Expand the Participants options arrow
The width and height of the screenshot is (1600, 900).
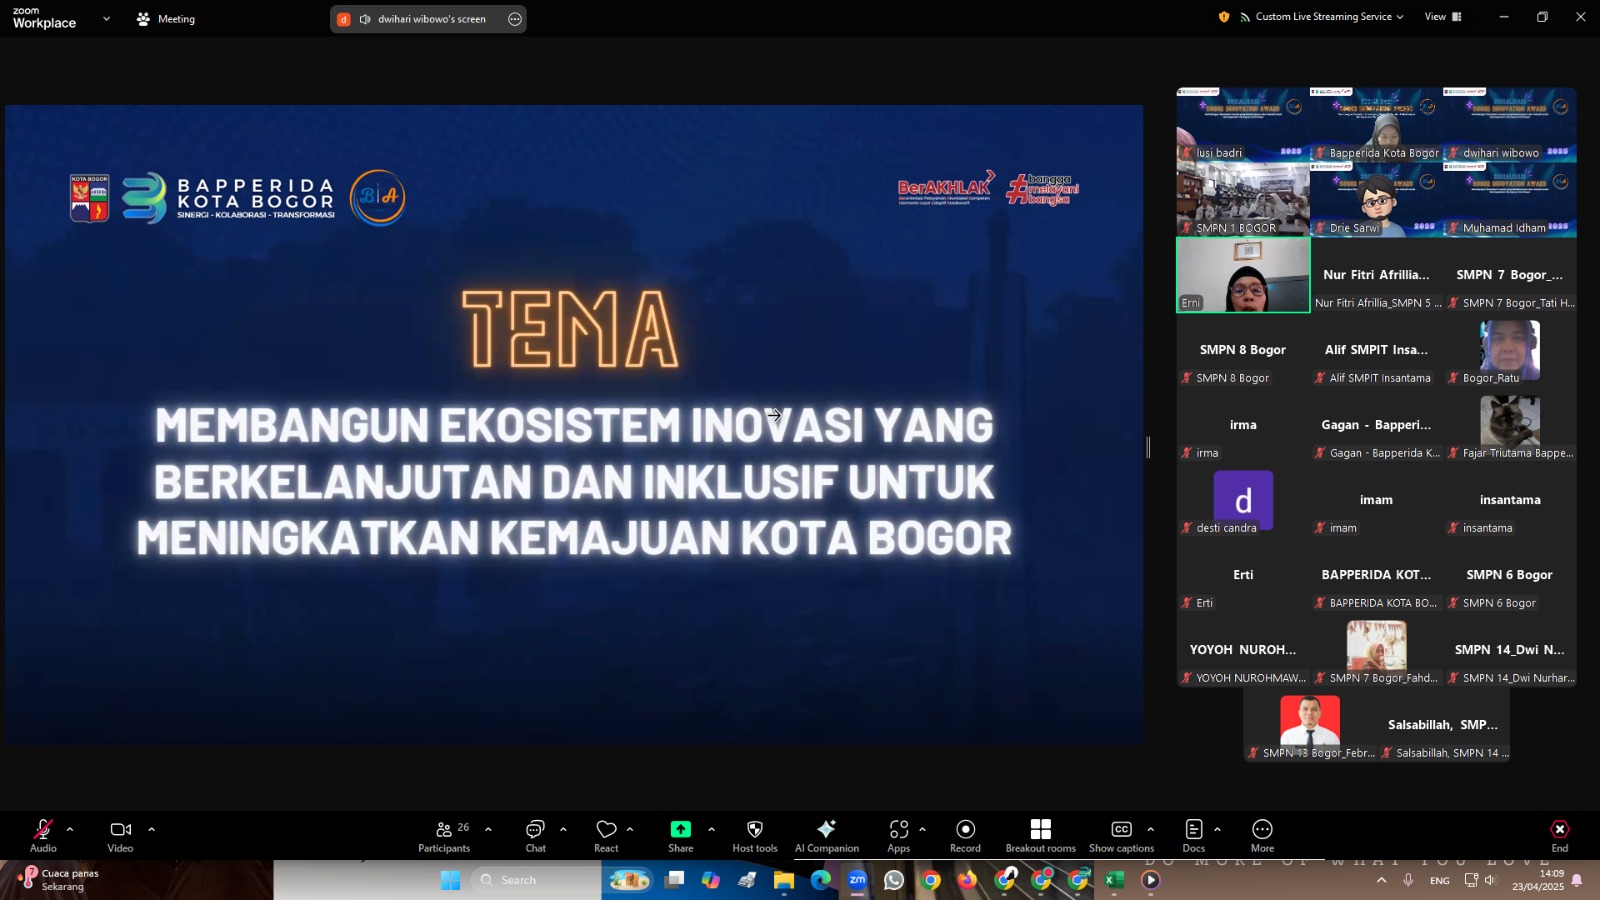[488, 829]
